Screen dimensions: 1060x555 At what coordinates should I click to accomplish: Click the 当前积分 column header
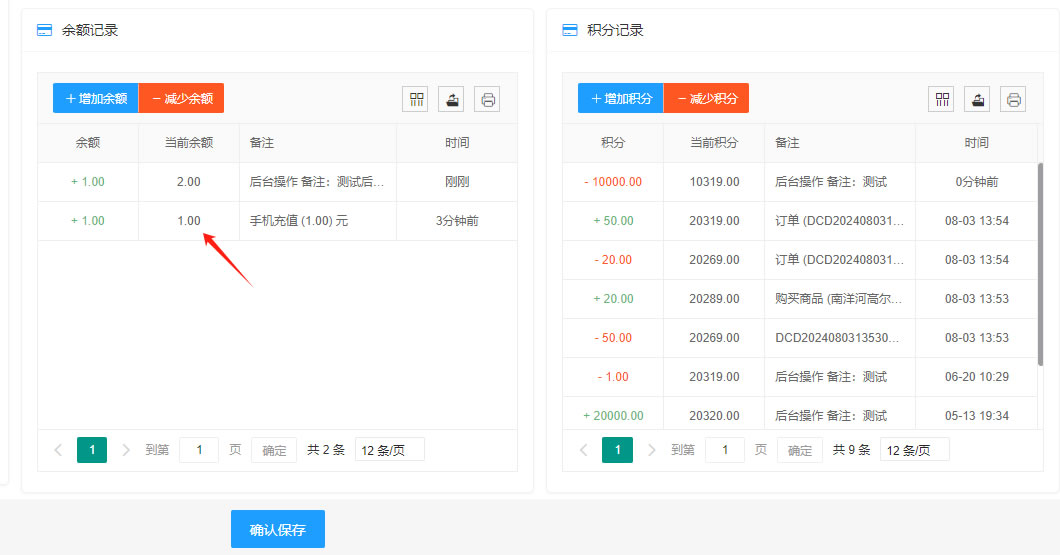click(714, 143)
